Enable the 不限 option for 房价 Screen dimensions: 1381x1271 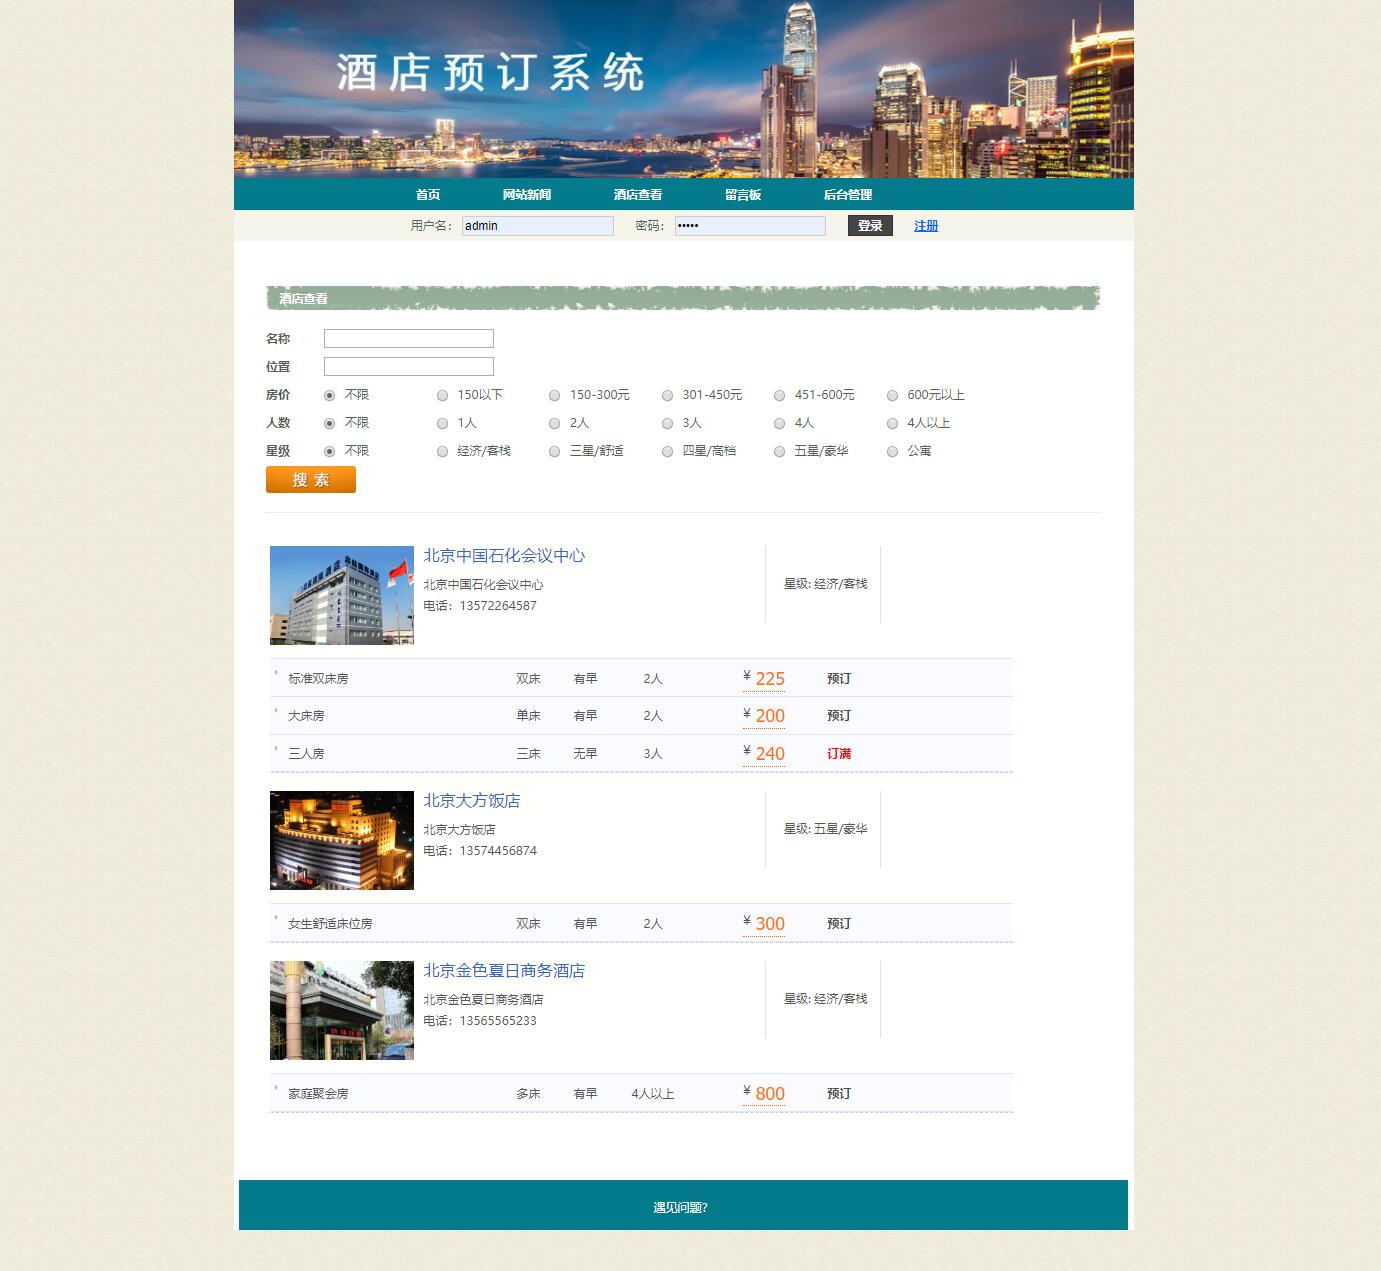pyautogui.click(x=329, y=395)
